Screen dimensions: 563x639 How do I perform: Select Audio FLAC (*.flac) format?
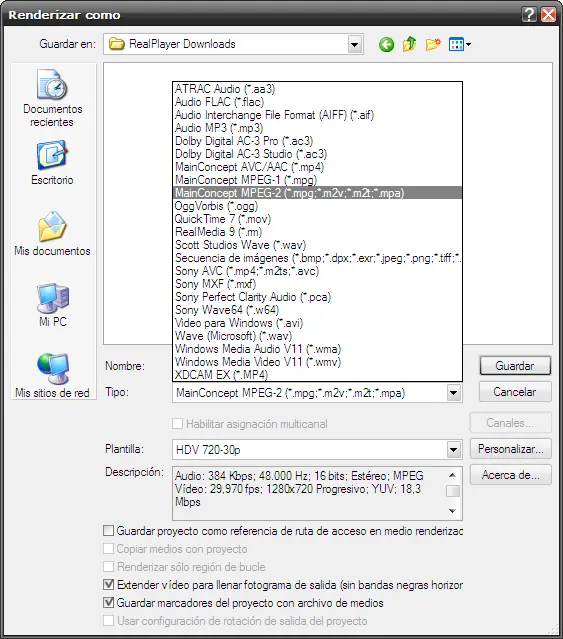[317, 102]
